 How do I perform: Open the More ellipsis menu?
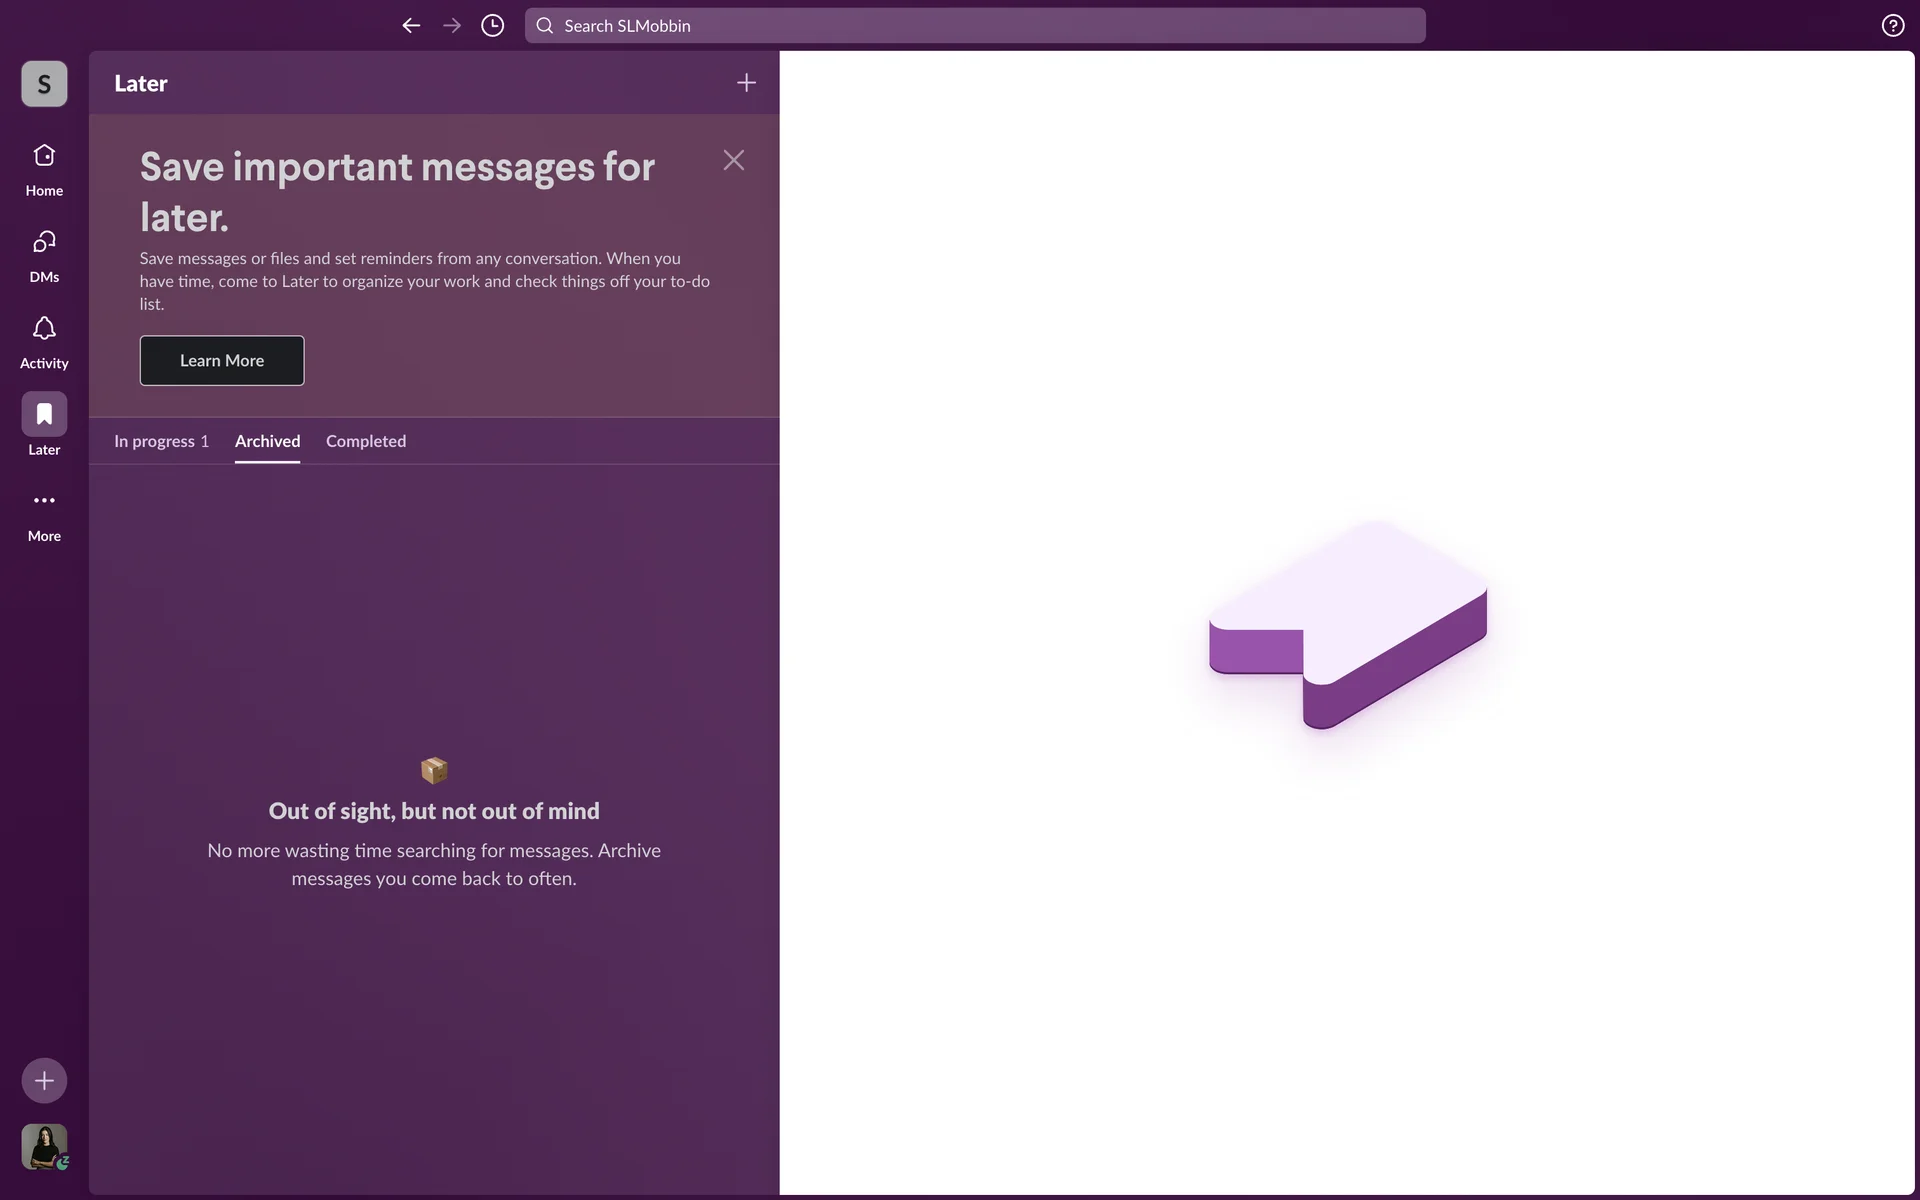[x=44, y=501]
